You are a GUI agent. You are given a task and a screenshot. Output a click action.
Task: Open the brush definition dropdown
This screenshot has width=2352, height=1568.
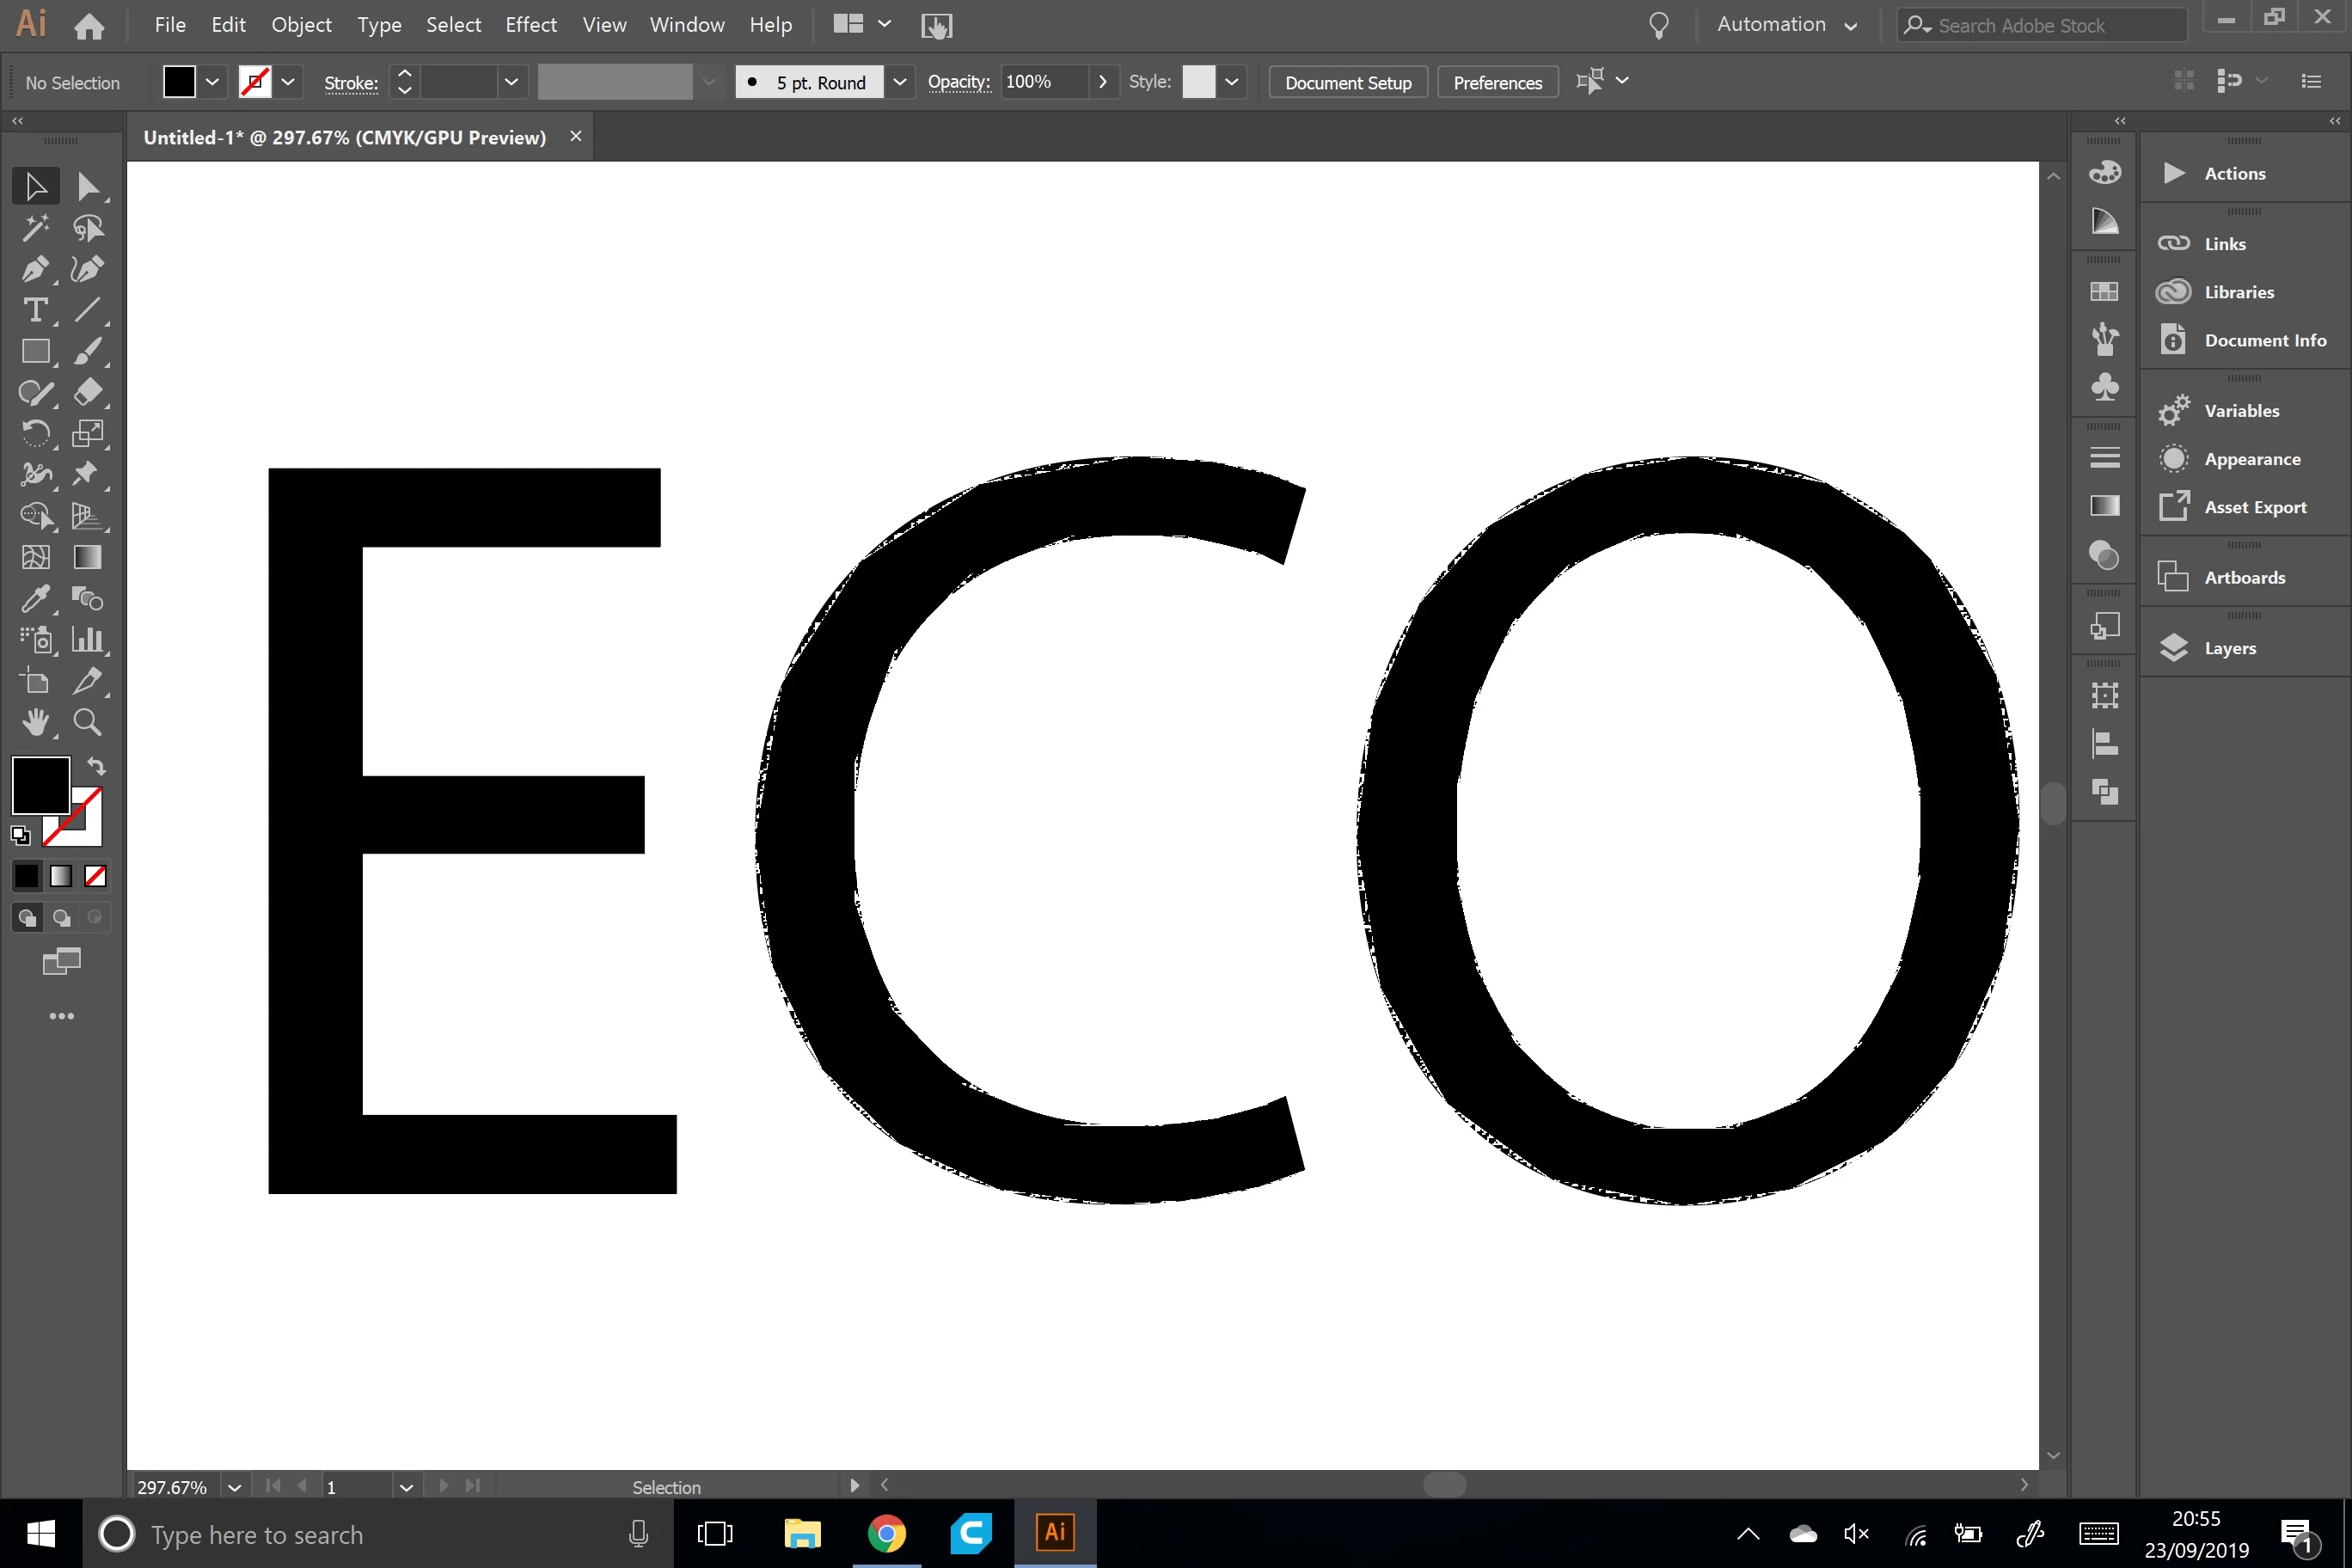(899, 82)
